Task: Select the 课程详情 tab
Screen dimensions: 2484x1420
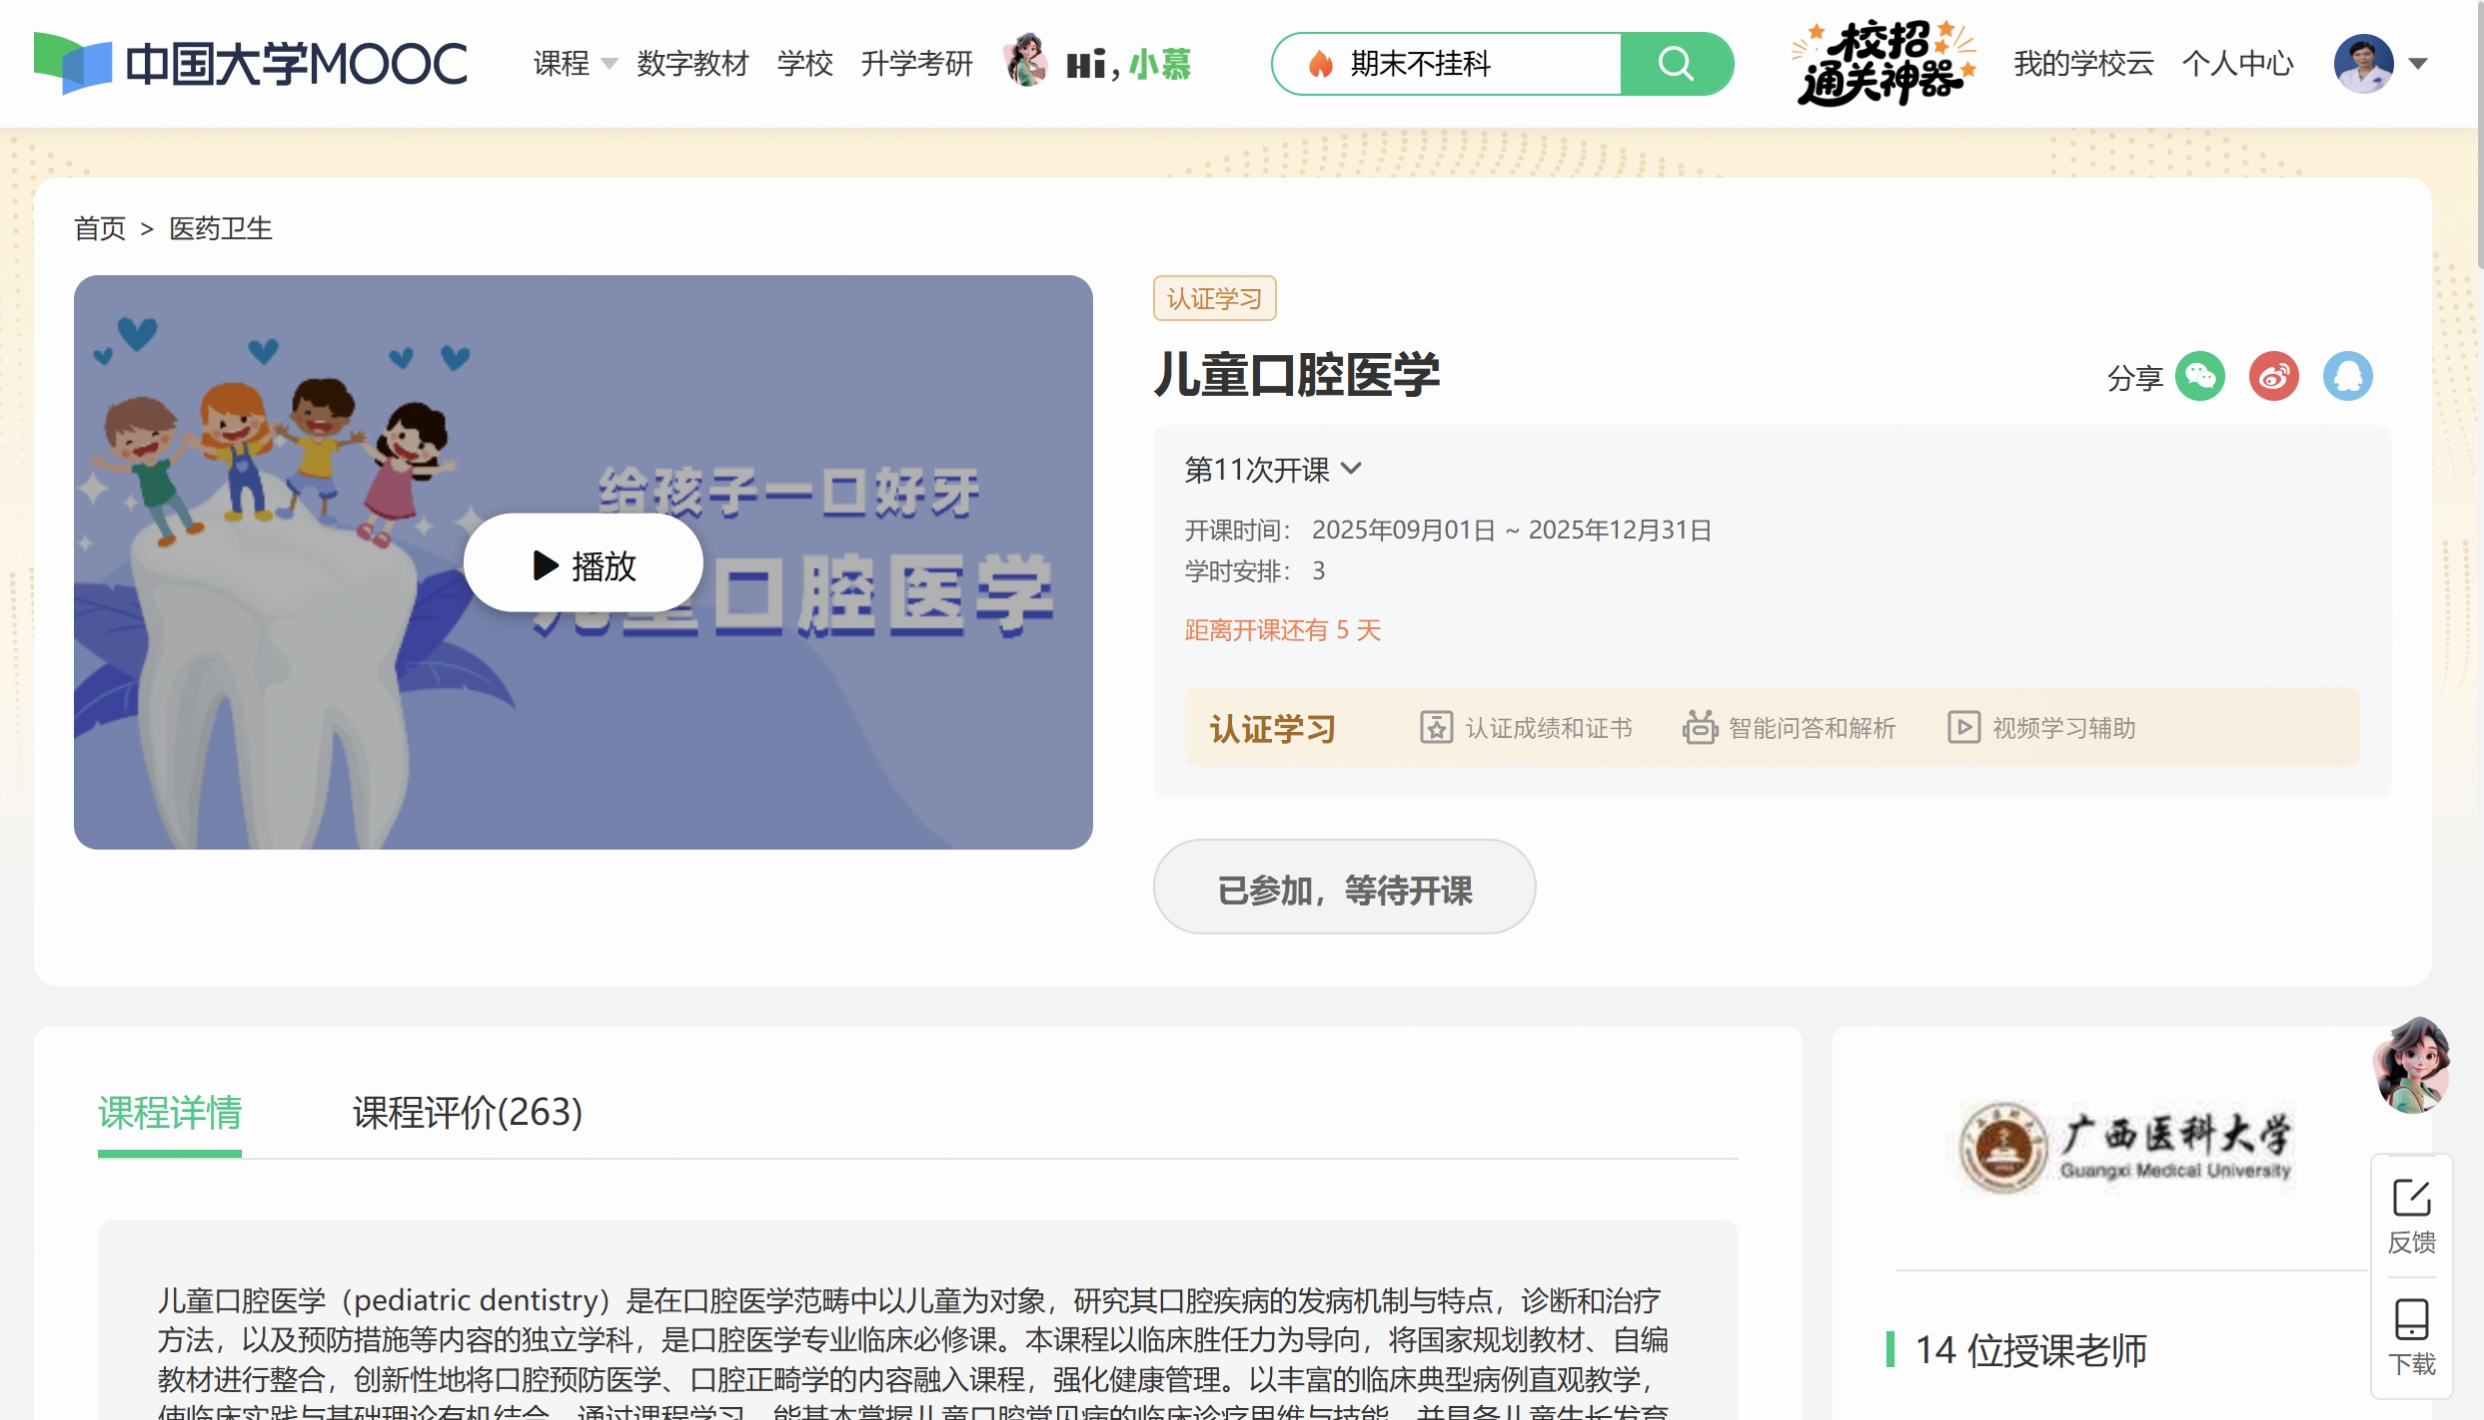Action: pyautogui.click(x=170, y=1112)
